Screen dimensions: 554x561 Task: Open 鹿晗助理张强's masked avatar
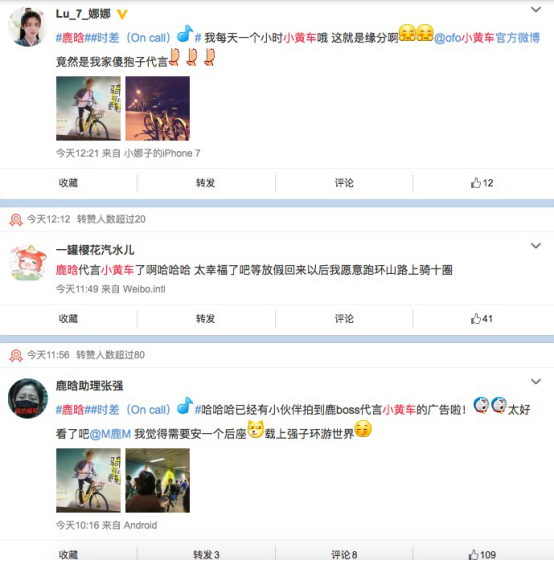pos(28,398)
